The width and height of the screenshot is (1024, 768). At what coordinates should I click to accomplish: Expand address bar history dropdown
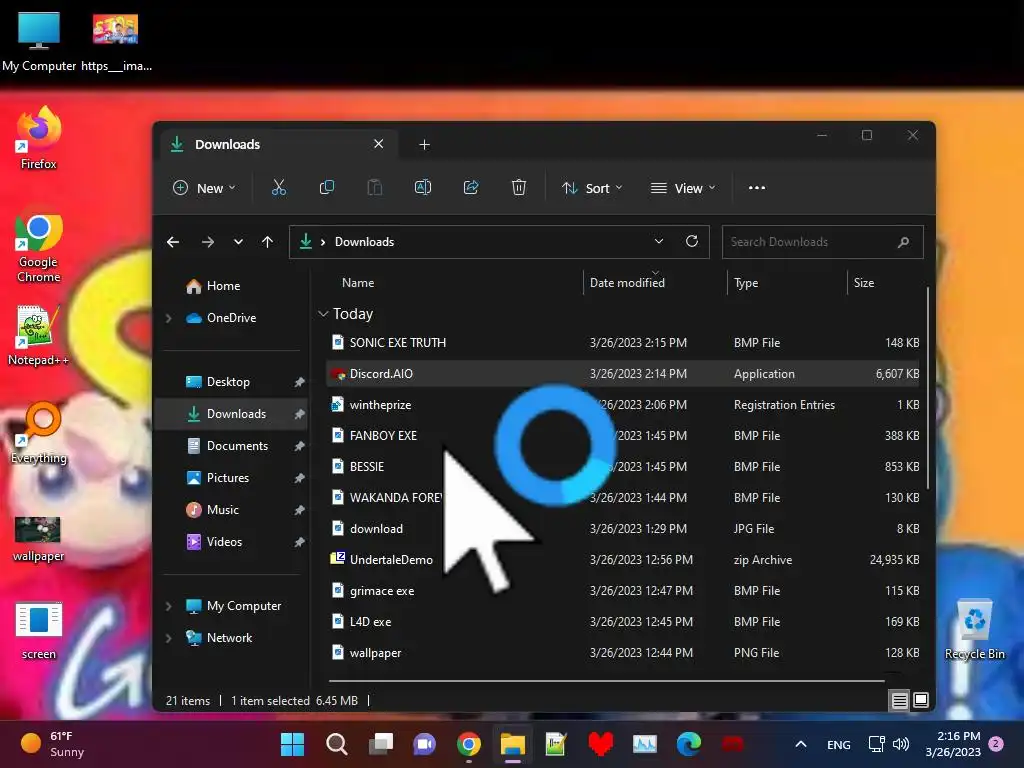point(659,242)
